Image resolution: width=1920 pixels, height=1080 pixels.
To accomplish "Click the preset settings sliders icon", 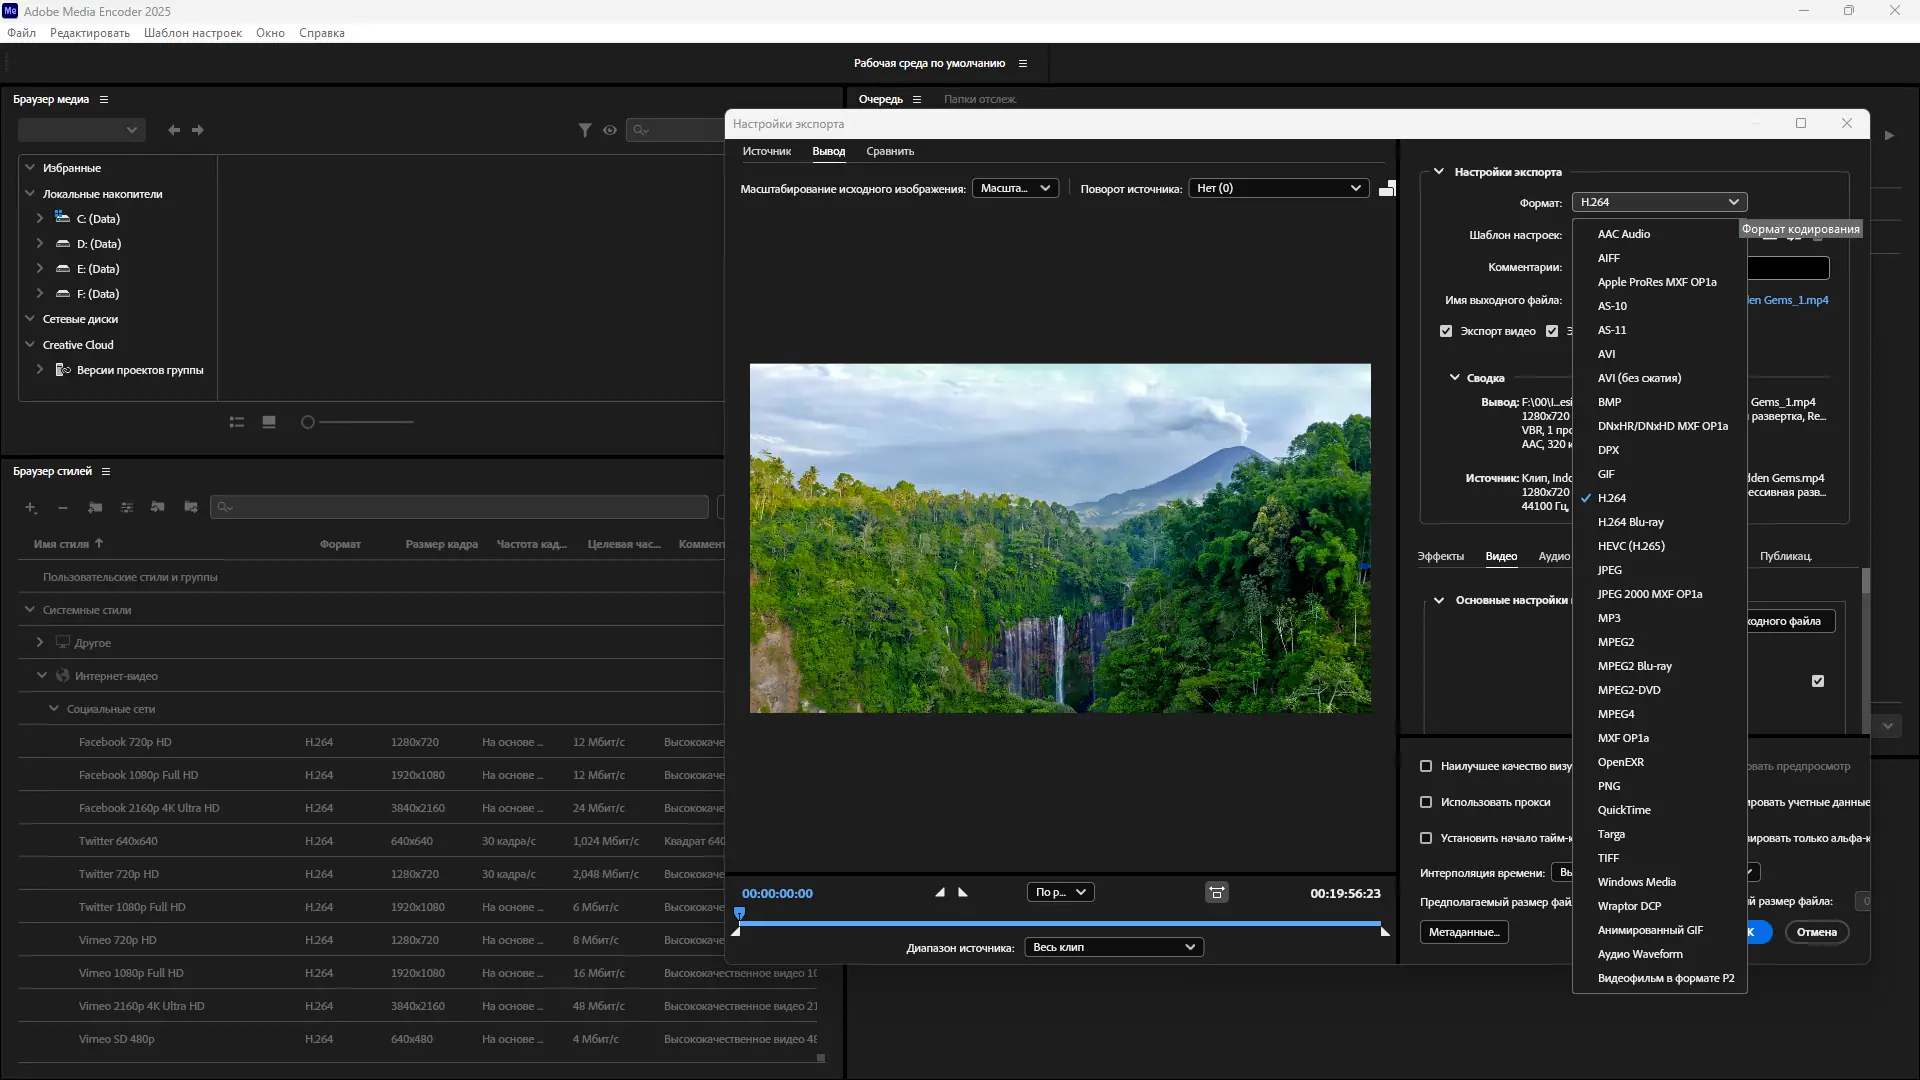I will (x=127, y=508).
